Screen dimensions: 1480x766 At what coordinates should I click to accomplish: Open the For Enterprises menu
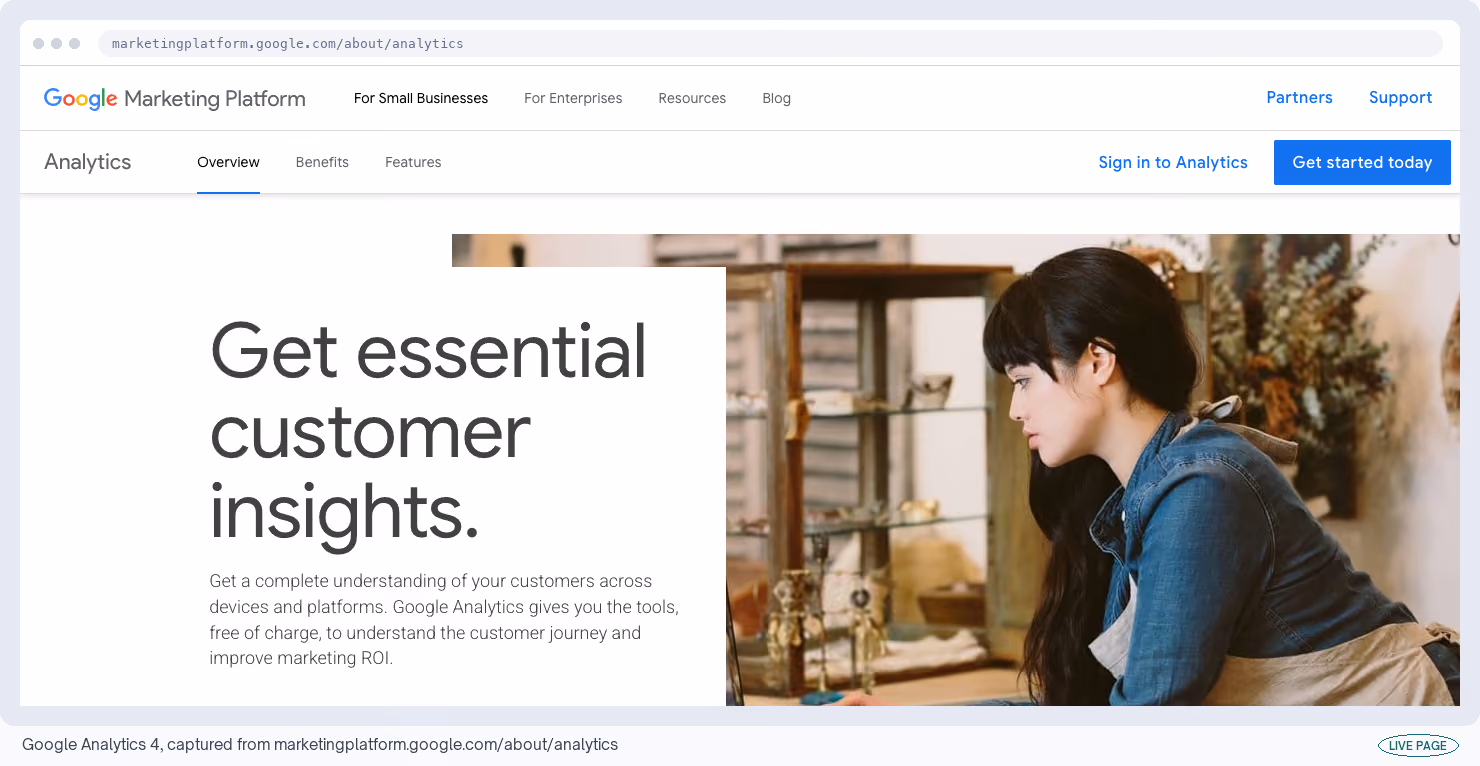pos(573,98)
